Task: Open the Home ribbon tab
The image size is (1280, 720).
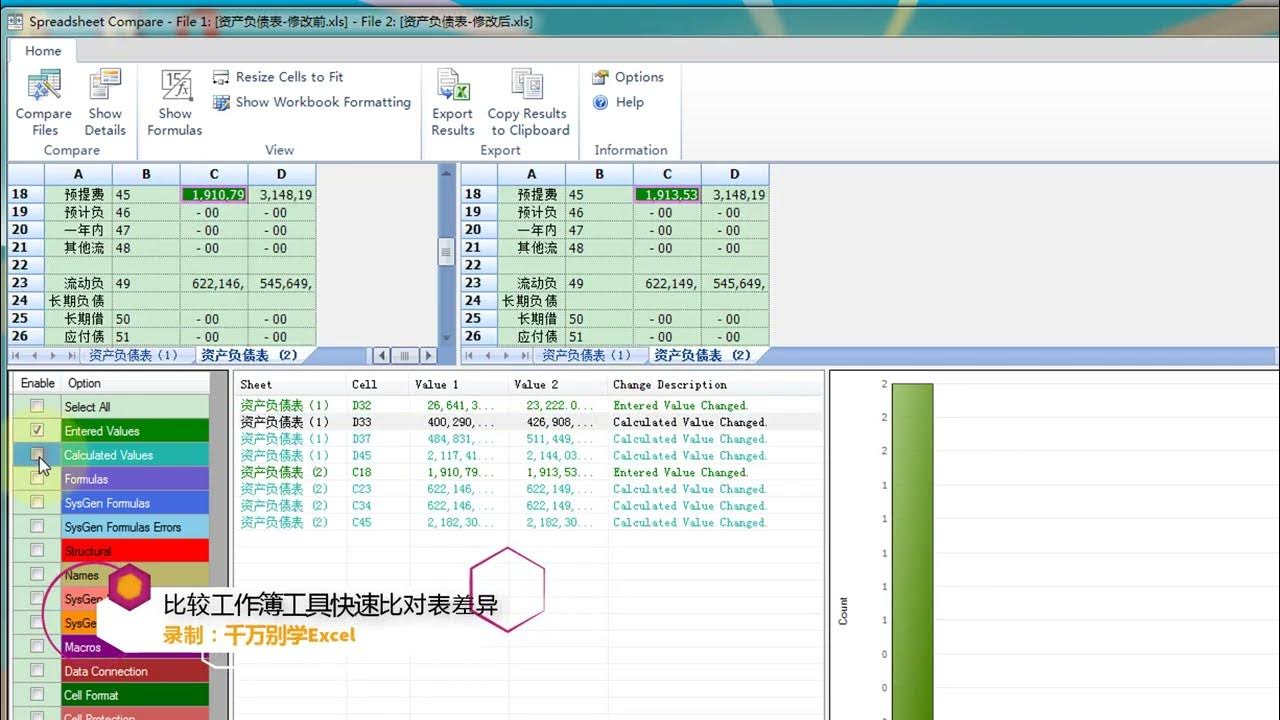Action: 43,51
